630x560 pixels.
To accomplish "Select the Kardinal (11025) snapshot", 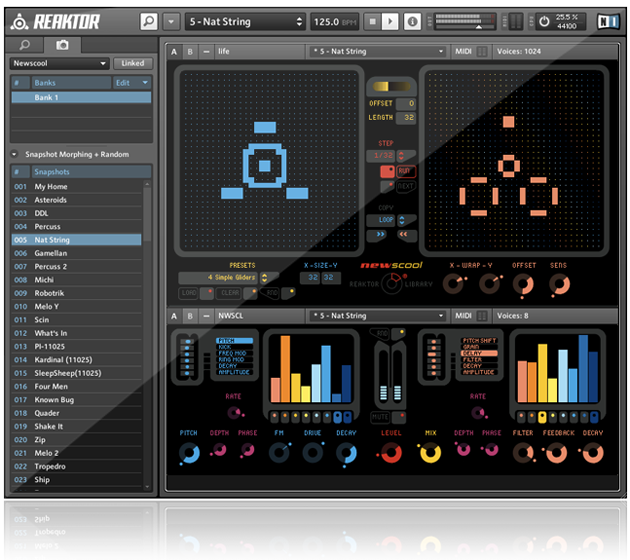I will (76, 360).
